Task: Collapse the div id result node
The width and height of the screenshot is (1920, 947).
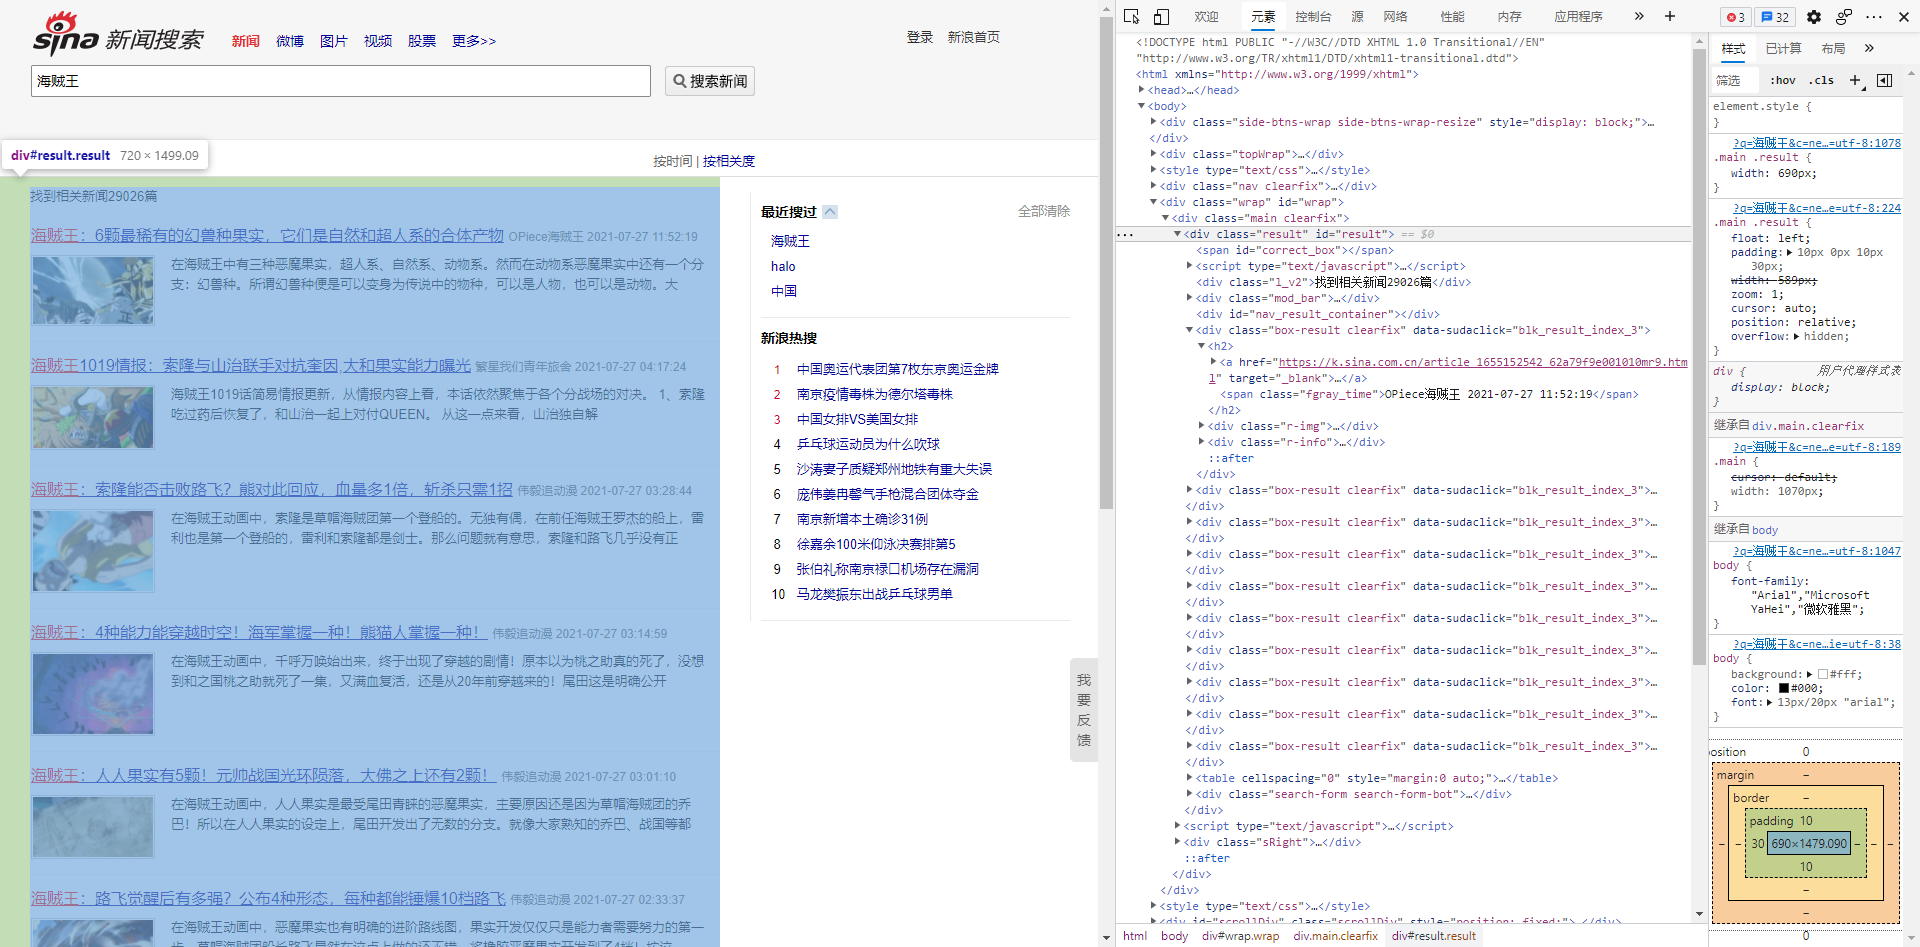Action: (1177, 234)
